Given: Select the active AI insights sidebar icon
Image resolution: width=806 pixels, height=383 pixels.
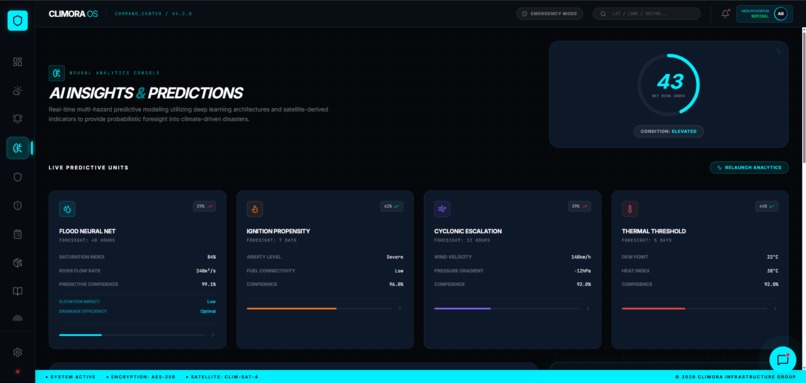Looking at the screenshot, I should coord(17,148).
